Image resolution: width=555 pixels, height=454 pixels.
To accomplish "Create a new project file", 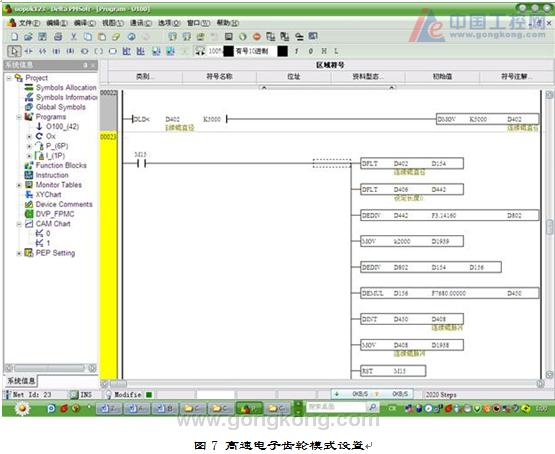I will pos(15,36).
